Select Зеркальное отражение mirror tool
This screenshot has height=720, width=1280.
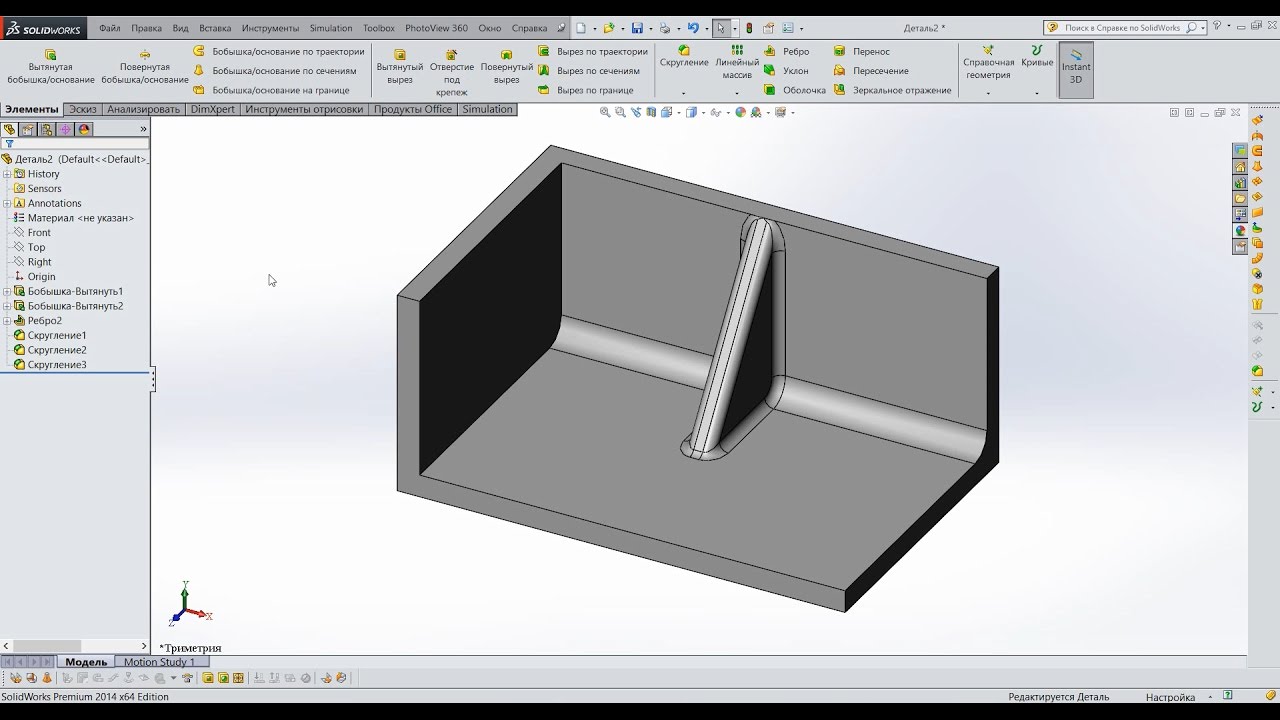pos(892,90)
